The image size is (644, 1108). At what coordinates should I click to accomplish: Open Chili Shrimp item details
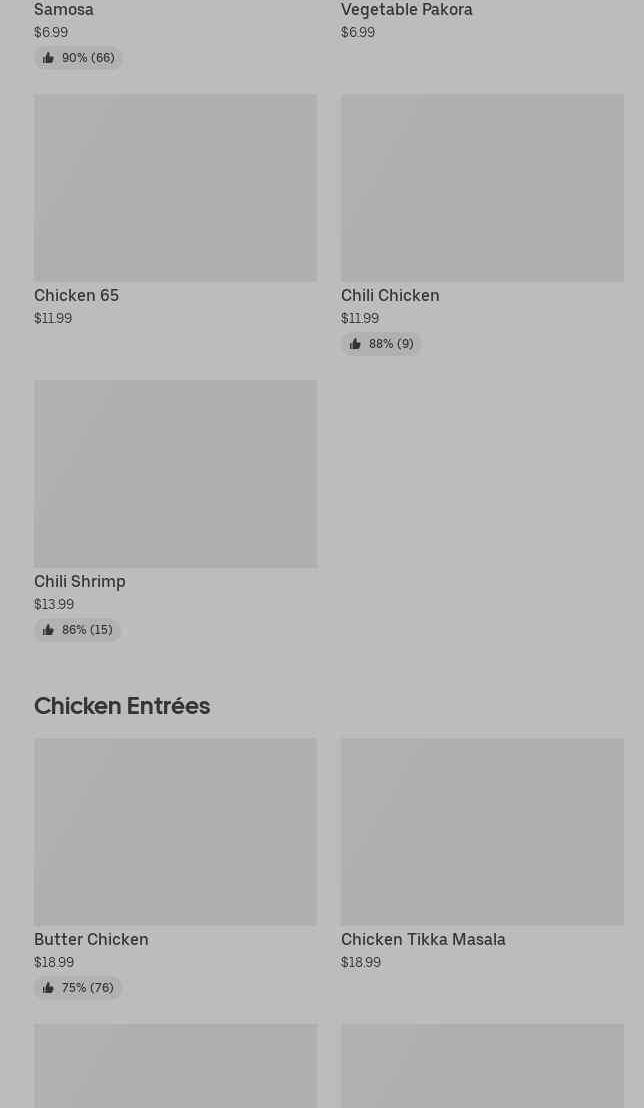[x=80, y=581]
